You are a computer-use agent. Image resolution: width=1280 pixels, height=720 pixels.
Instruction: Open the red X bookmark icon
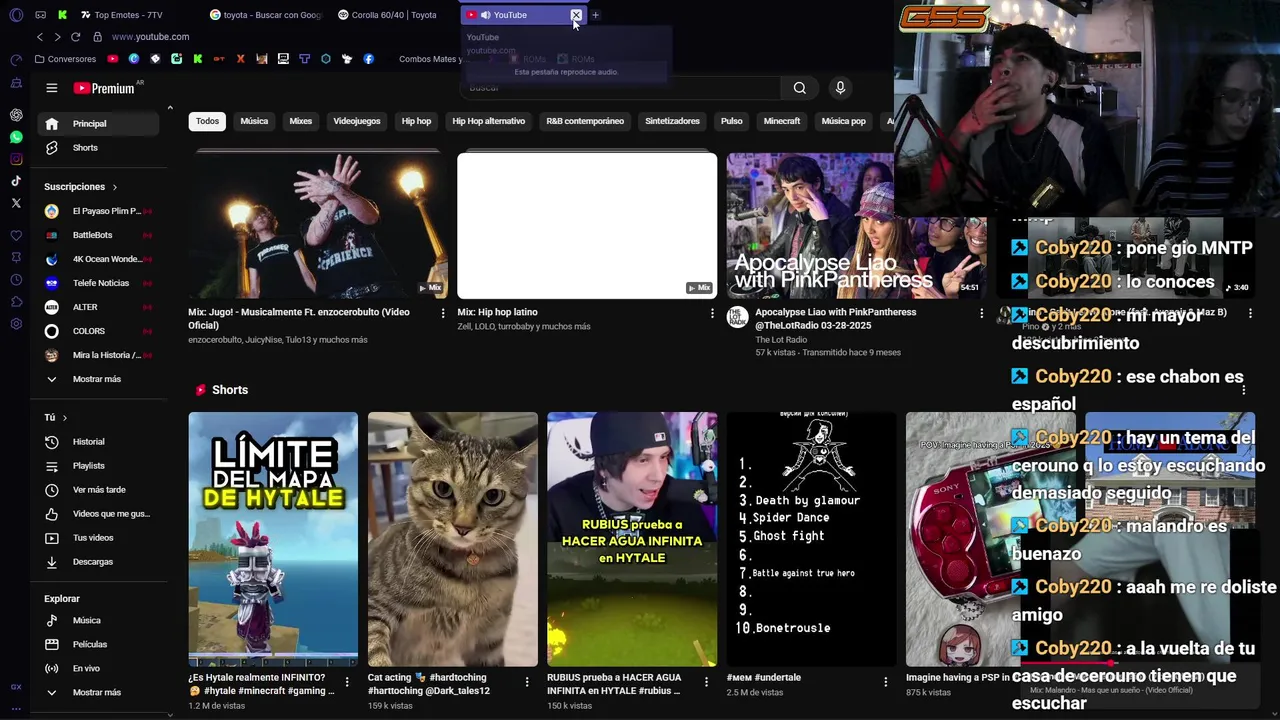tap(240, 59)
